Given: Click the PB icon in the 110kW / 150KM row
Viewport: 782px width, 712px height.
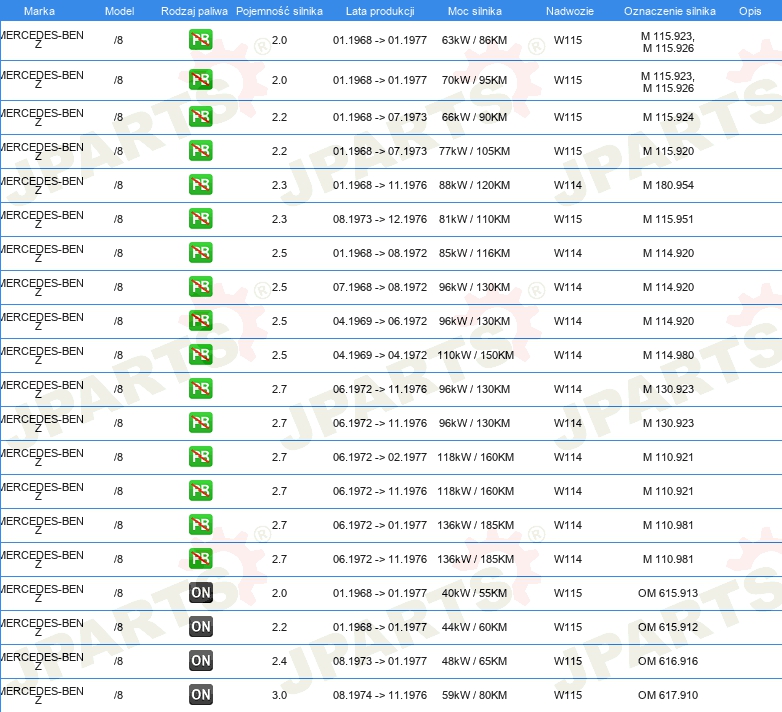Looking at the screenshot, I should [x=200, y=355].
